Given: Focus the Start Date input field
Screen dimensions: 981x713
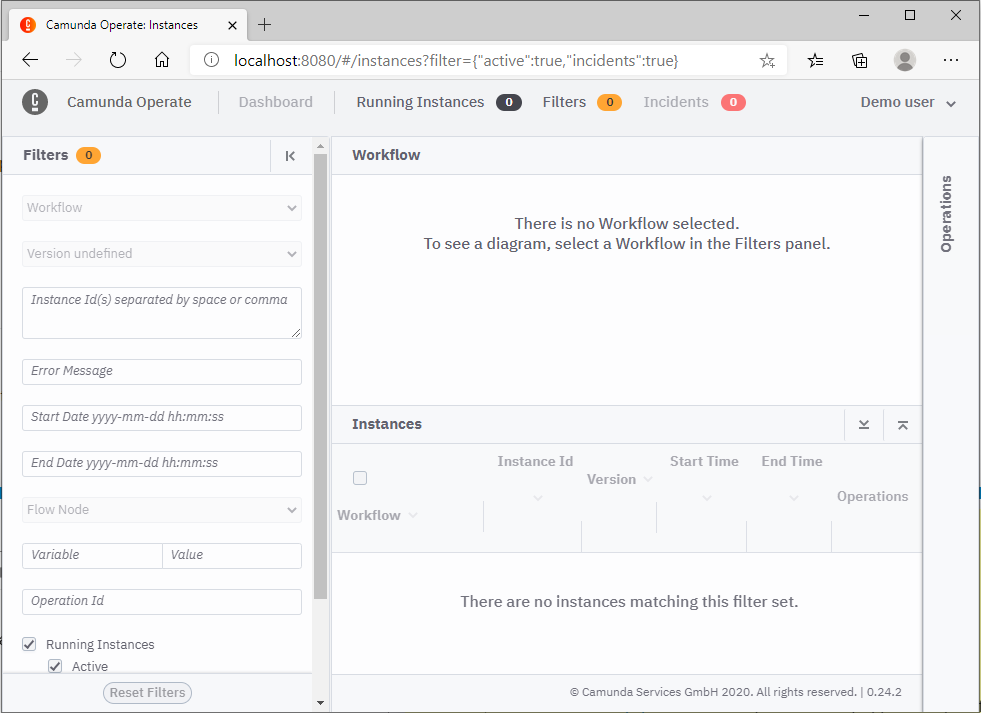Looking at the screenshot, I should pos(162,418).
